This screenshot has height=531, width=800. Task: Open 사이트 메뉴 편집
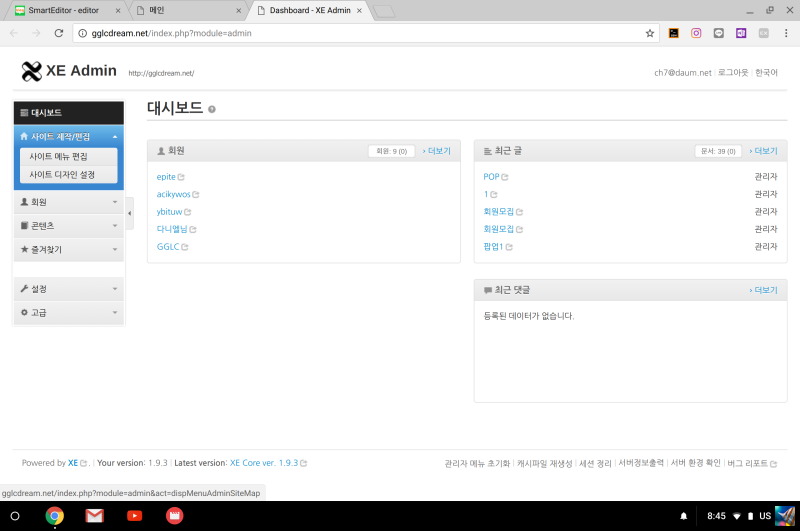[x=69, y=157]
